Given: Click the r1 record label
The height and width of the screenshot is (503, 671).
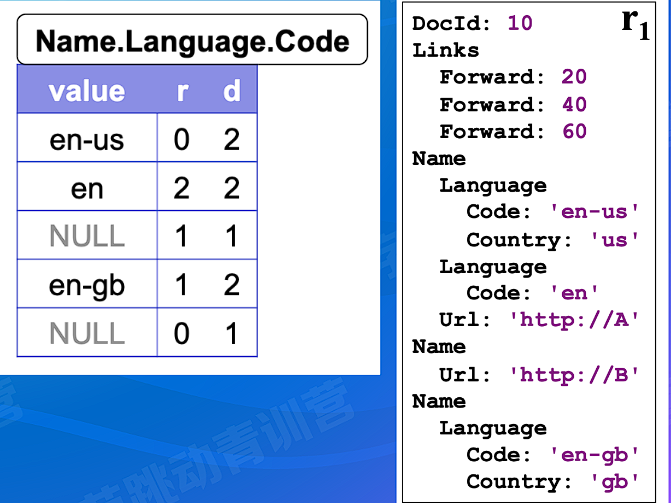Looking at the screenshot, I should pos(636,24).
